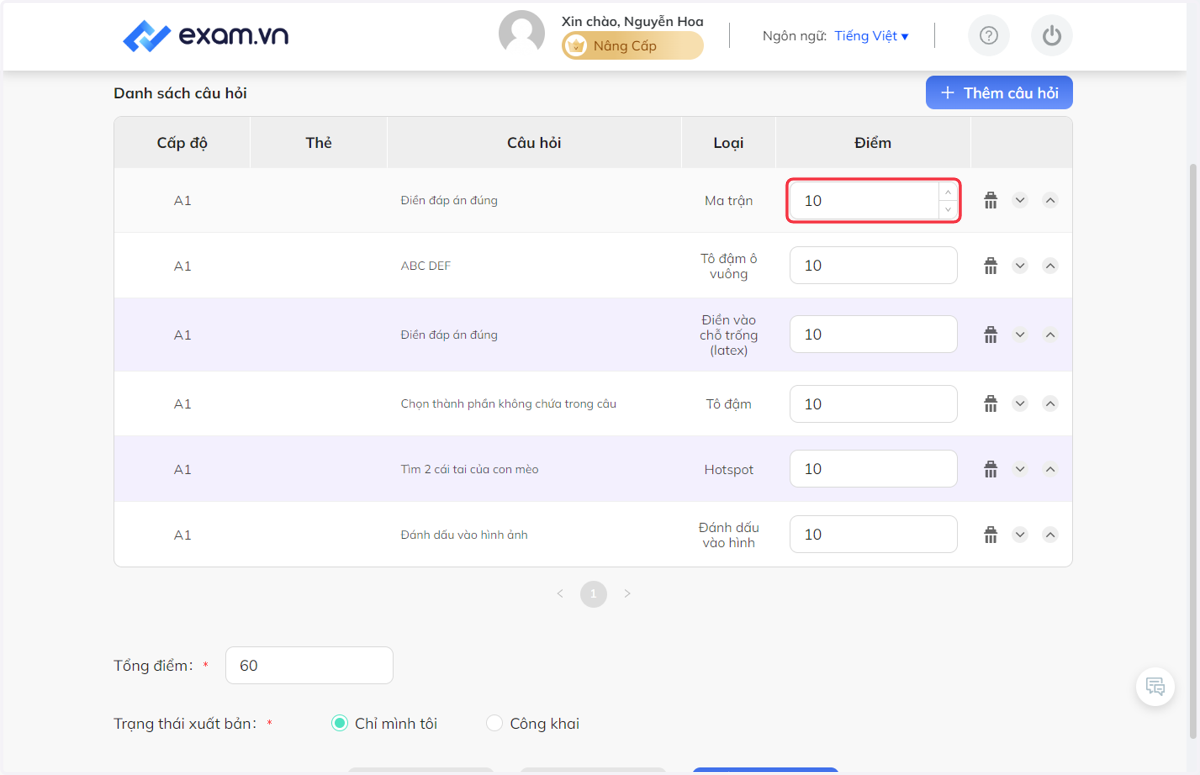This screenshot has width=1200, height=775.
Task: Move the Hotspot question up
Action: tap(1050, 468)
